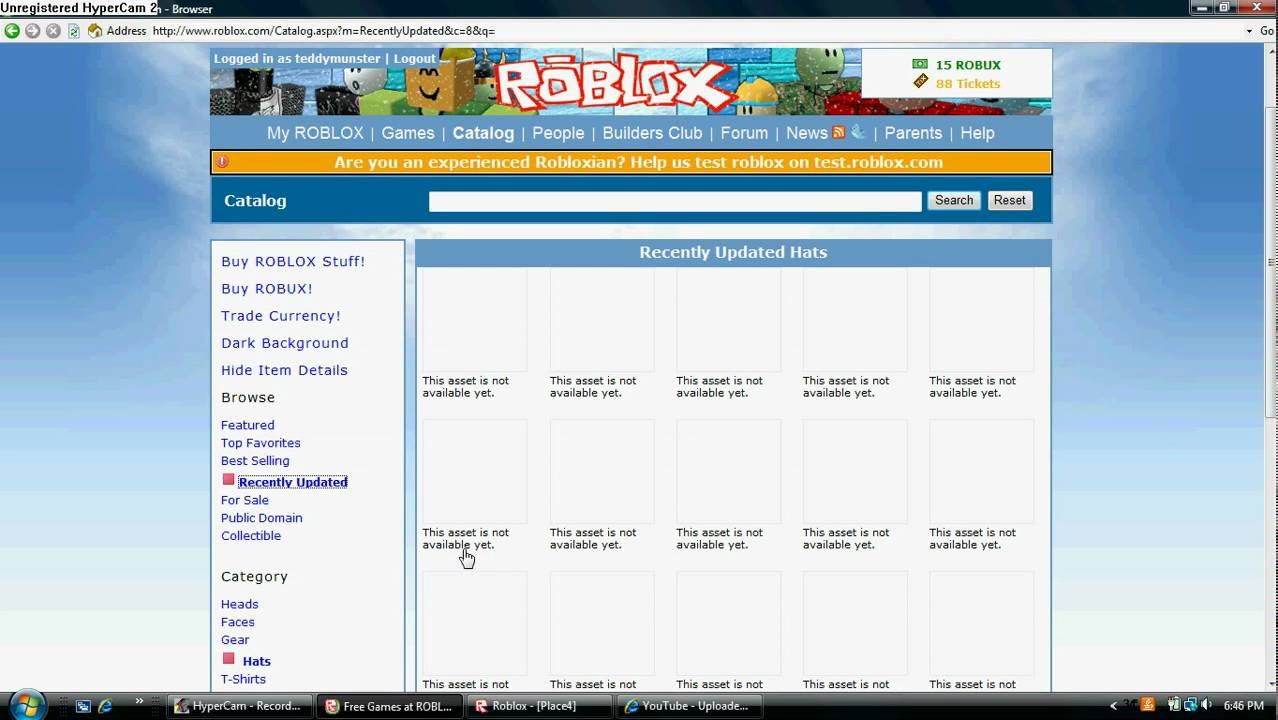The image size is (1278, 720).
Task: Select the T-Shirts category
Action: pos(243,679)
